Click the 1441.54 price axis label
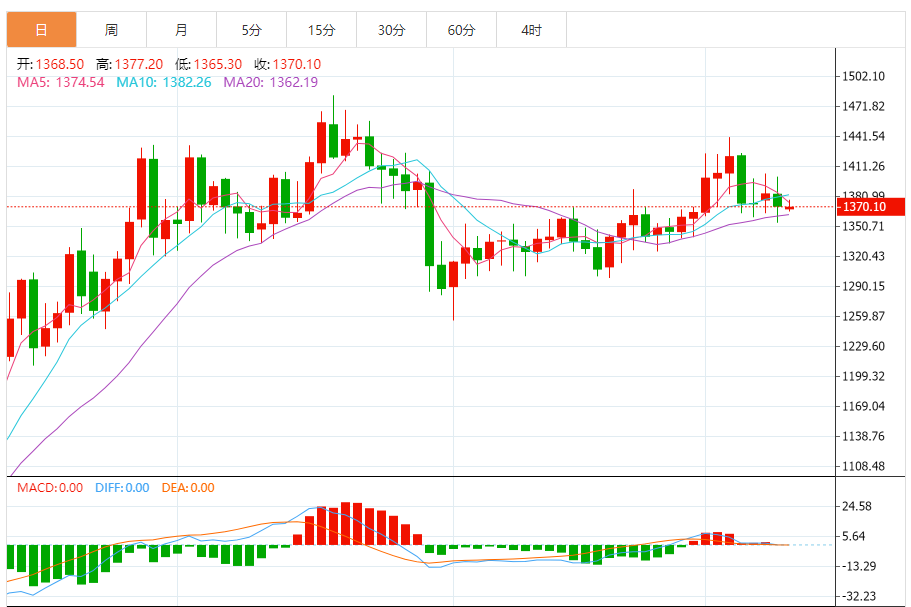911x607 pixels. (x=863, y=137)
